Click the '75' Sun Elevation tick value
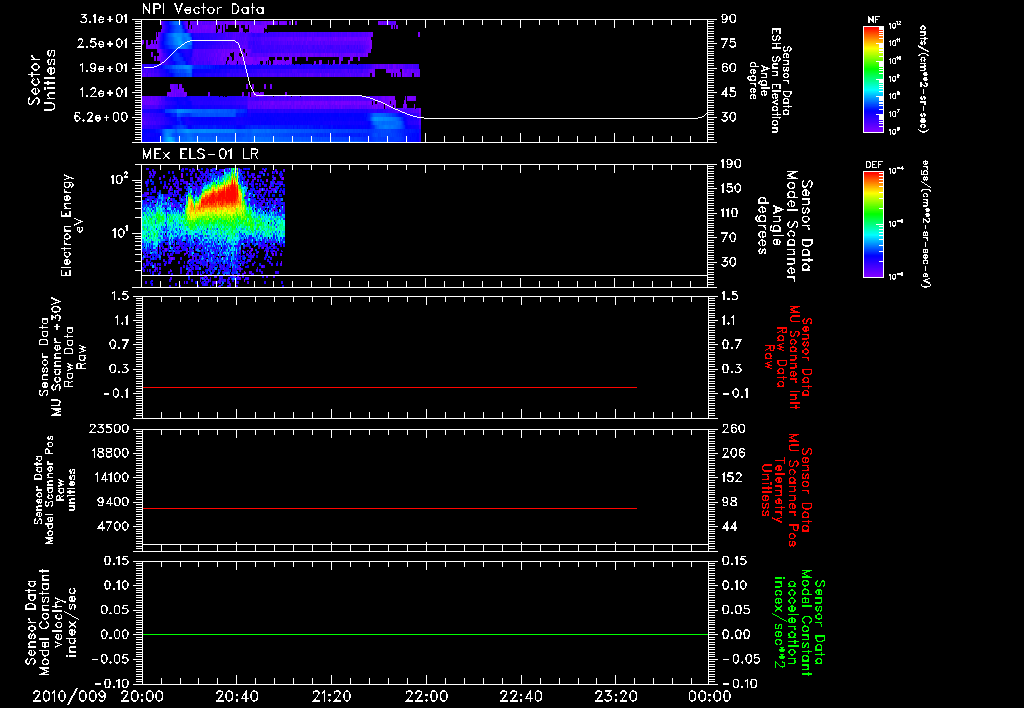The height and width of the screenshot is (708, 1024). 729,43
